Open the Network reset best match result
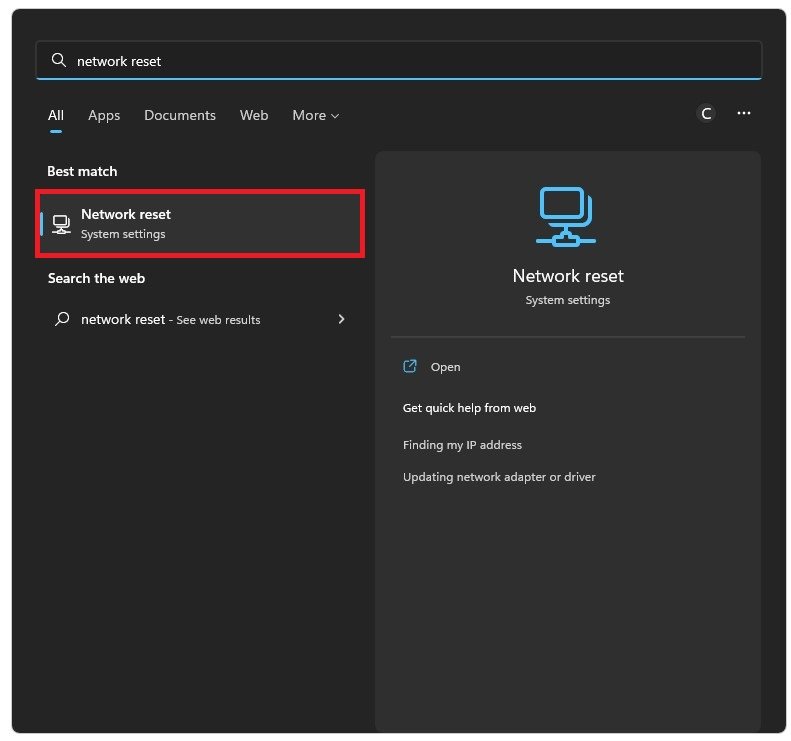791x741 pixels. tap(200, 224)
